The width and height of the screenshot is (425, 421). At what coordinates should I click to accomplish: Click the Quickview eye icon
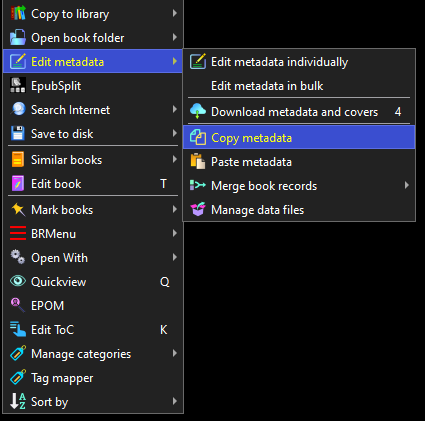pos(18,281)
